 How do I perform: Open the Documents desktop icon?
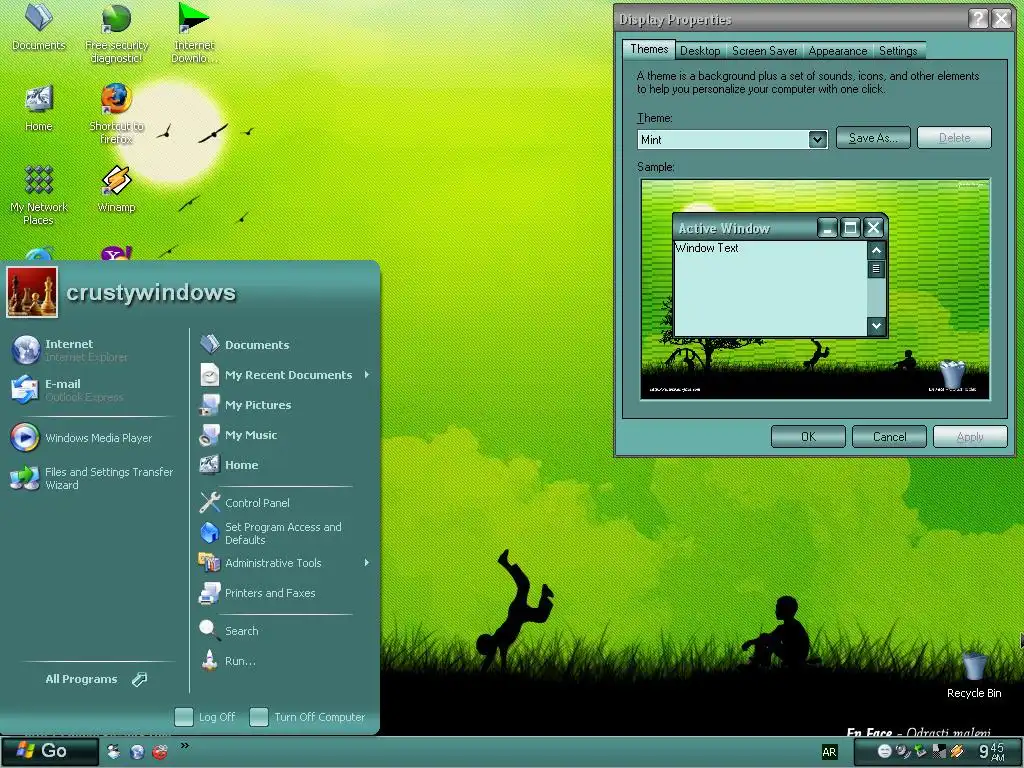[39, 28]
